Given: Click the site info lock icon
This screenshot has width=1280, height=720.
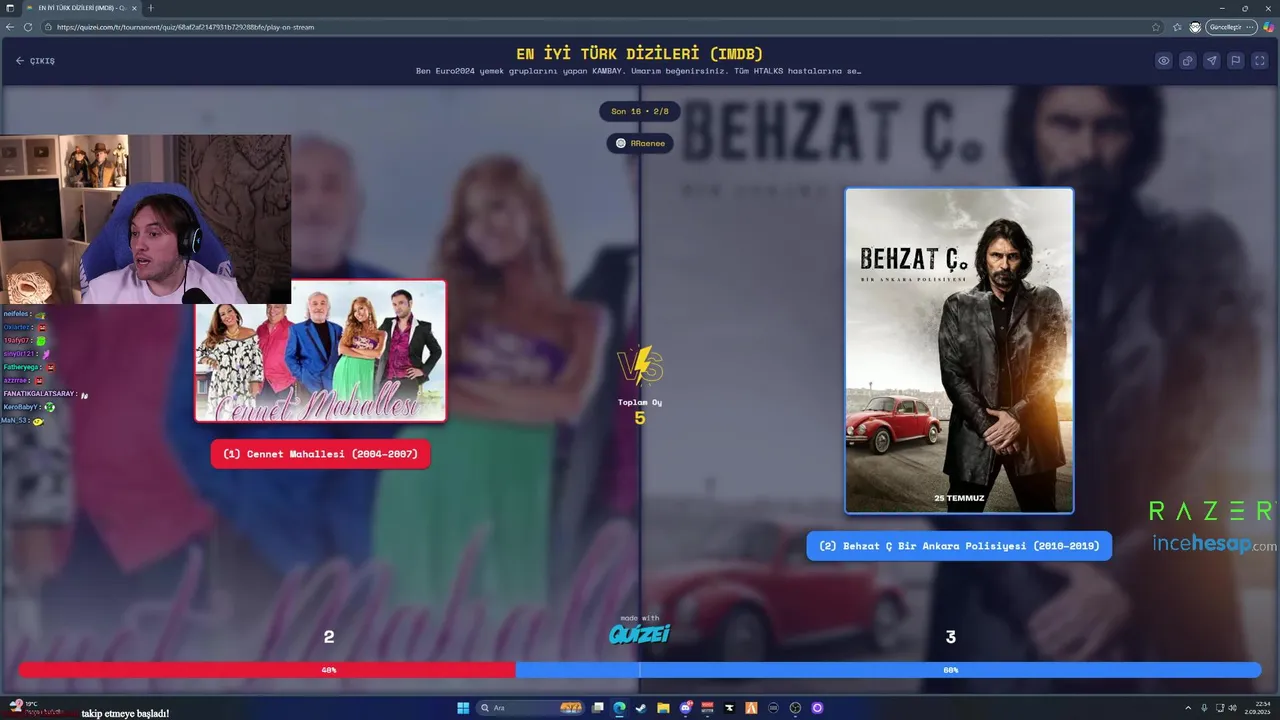Looking at the screenshot, I should click(49, 27).
